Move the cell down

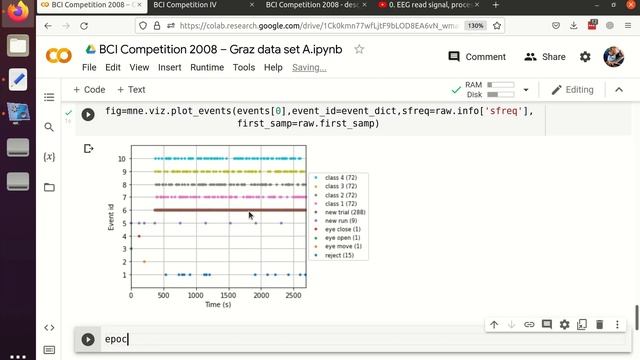tap(511, 324)
